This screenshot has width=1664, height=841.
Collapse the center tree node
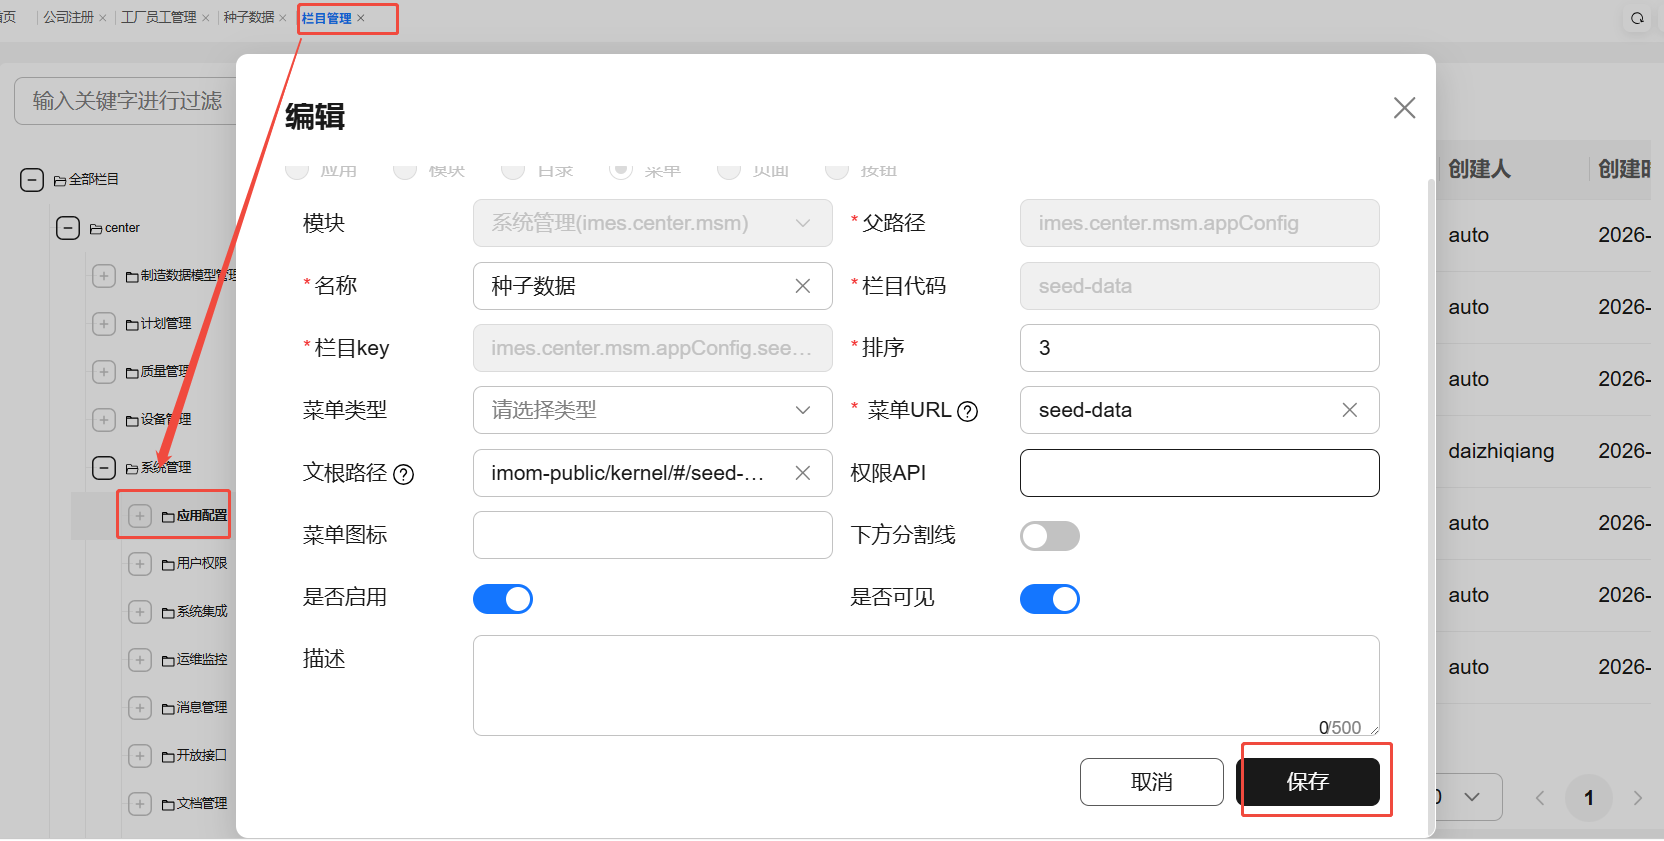(x=68, y=228)
